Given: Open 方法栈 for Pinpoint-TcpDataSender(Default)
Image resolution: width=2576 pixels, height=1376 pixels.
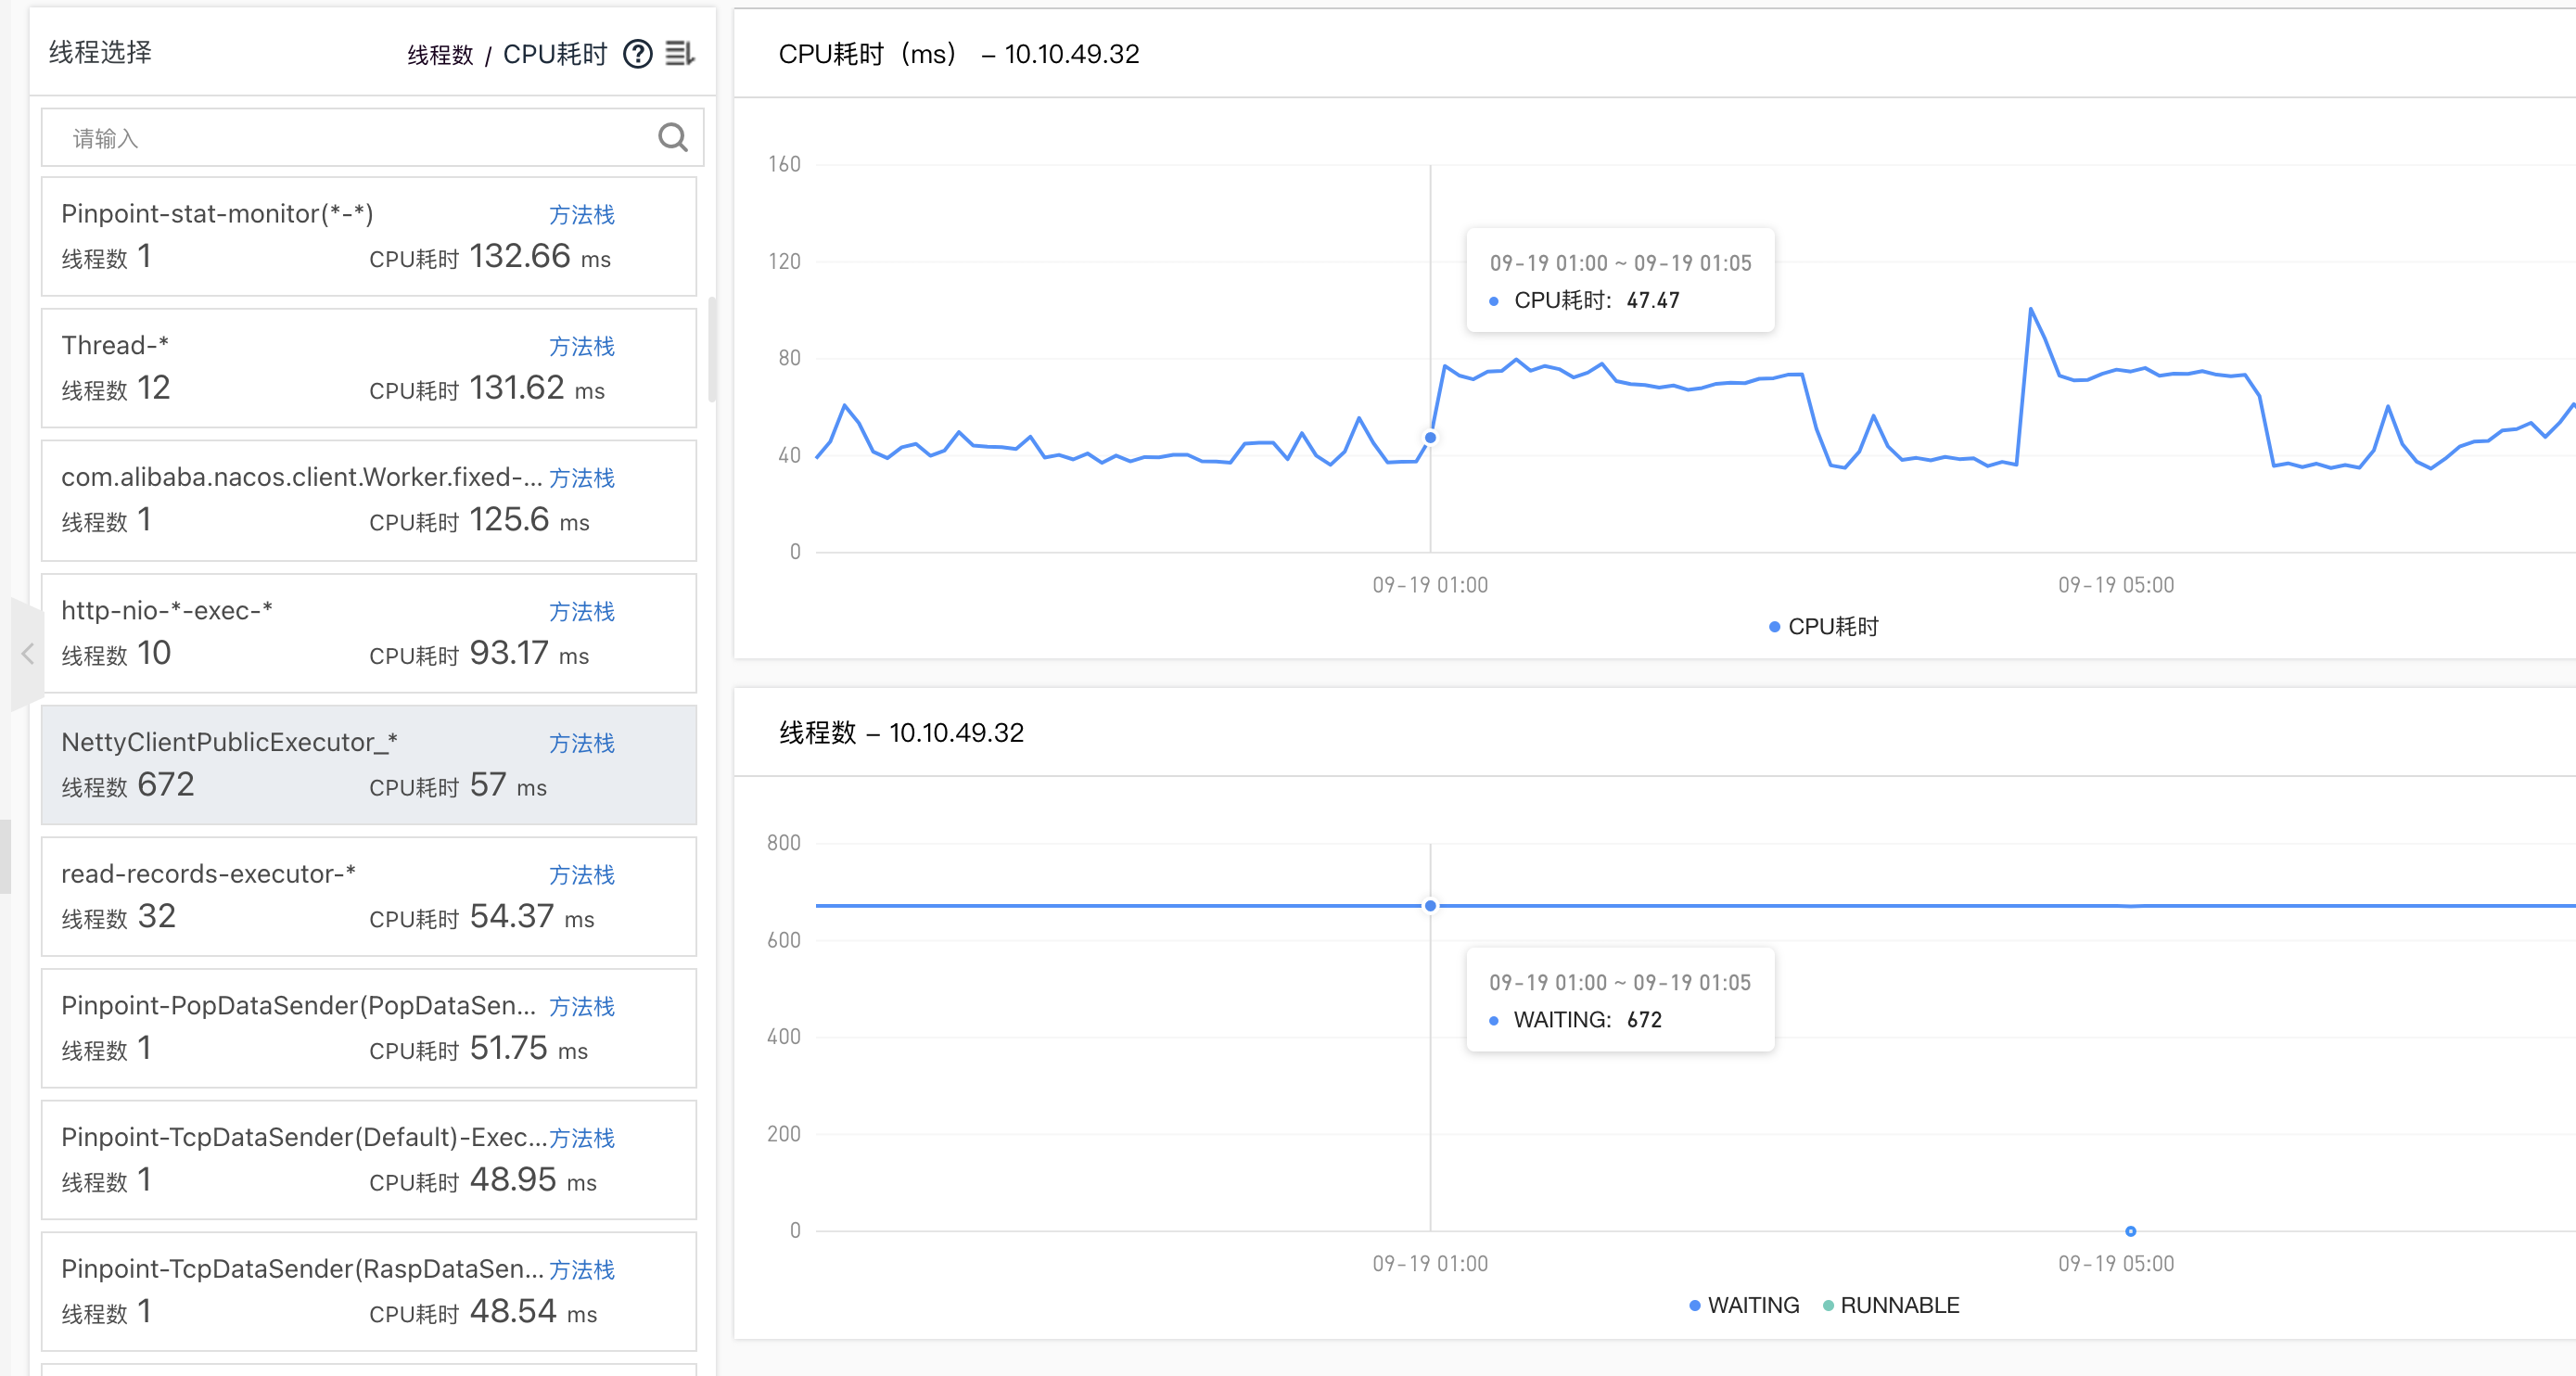Looking at the screenshot, I should pos(582,1139).
